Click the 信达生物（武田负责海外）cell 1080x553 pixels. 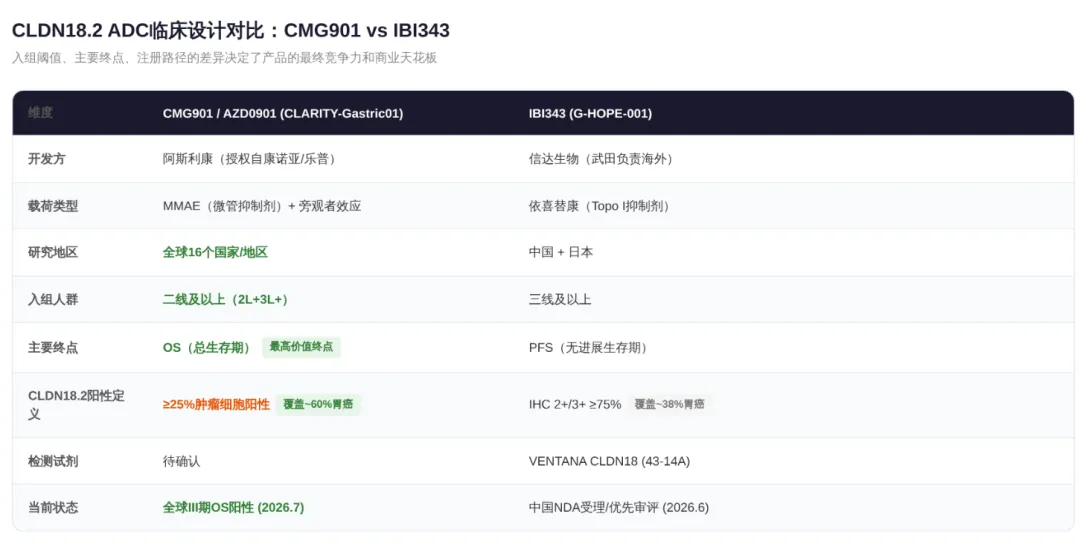coord(603,158)
